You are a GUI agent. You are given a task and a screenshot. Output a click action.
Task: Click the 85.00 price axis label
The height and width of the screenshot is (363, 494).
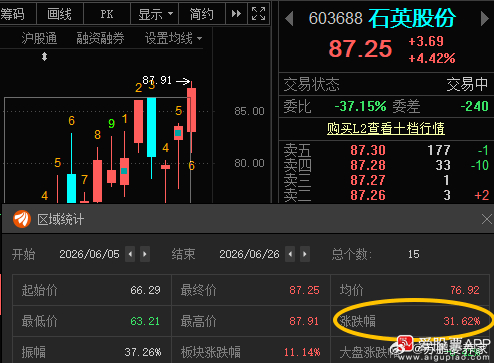[x=249, y=111]
